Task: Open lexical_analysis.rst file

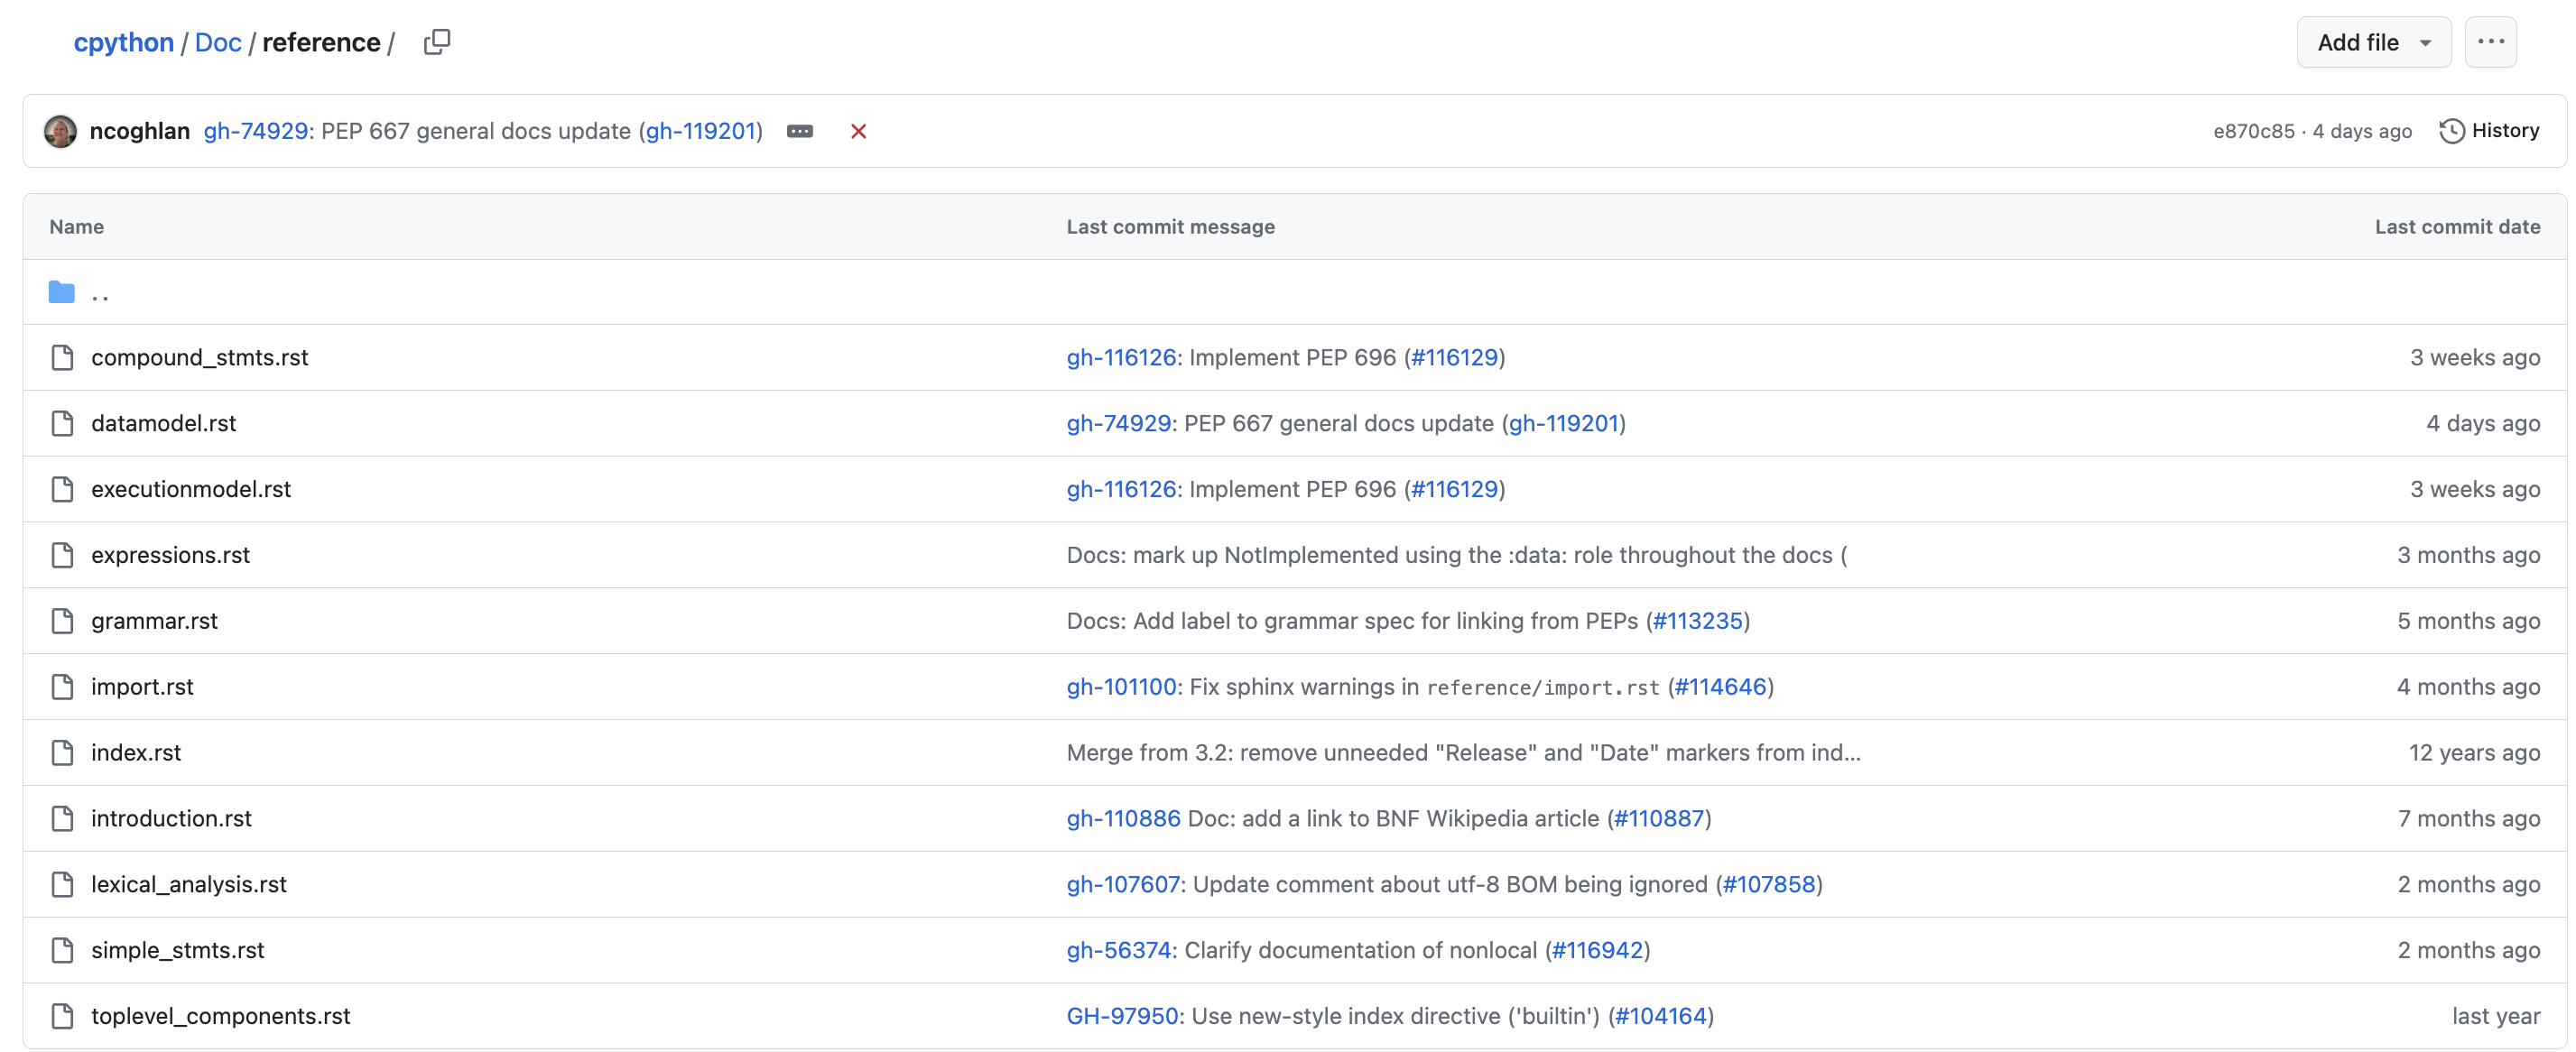Action: coord(188,884)
